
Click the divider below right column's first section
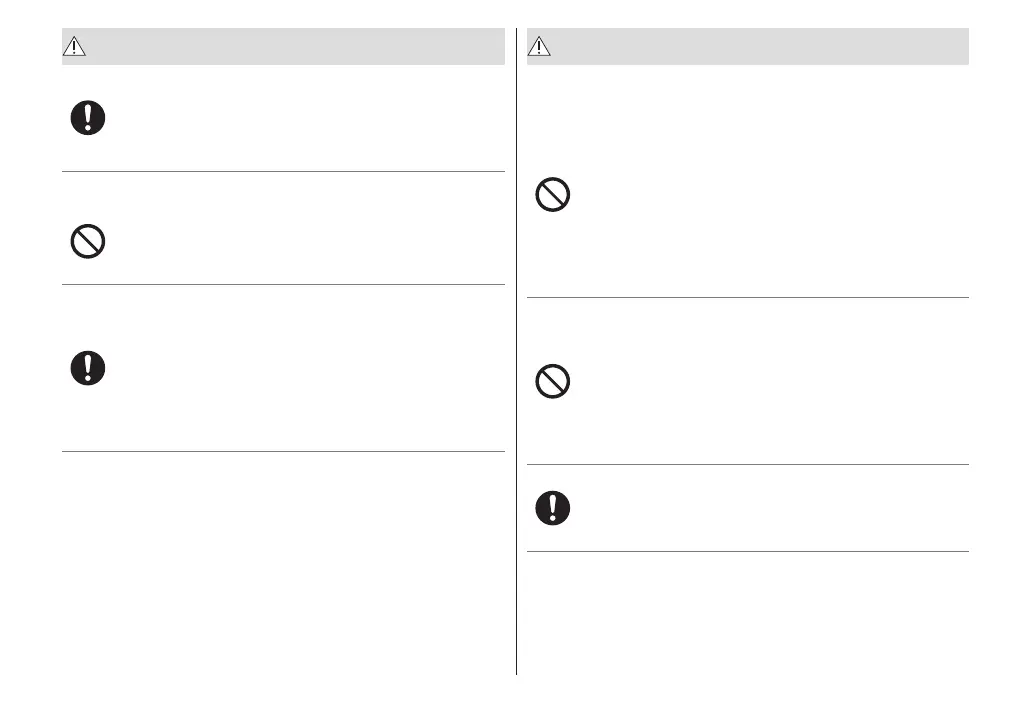tap(748, 297)
